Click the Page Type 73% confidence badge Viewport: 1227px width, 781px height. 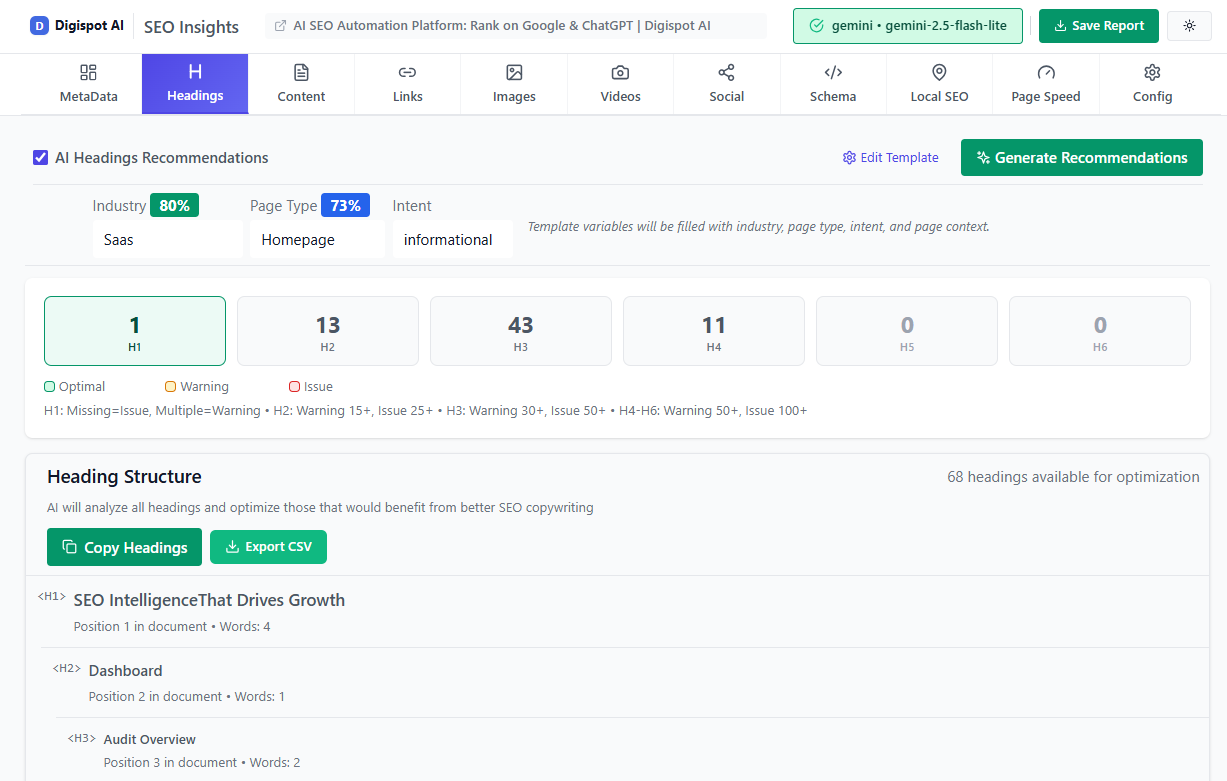(345, 205)
